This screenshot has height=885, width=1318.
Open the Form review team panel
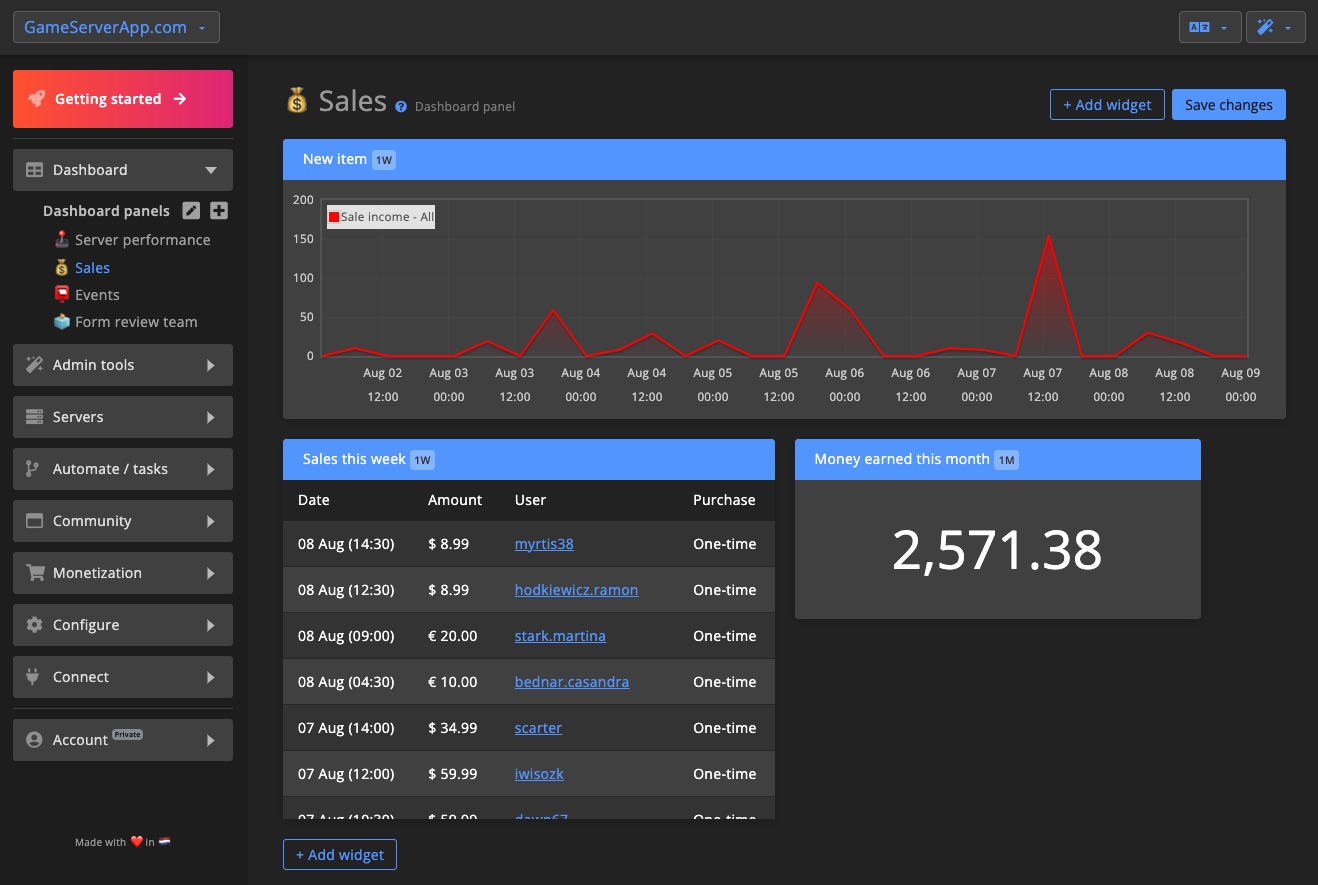pos(136,322)
